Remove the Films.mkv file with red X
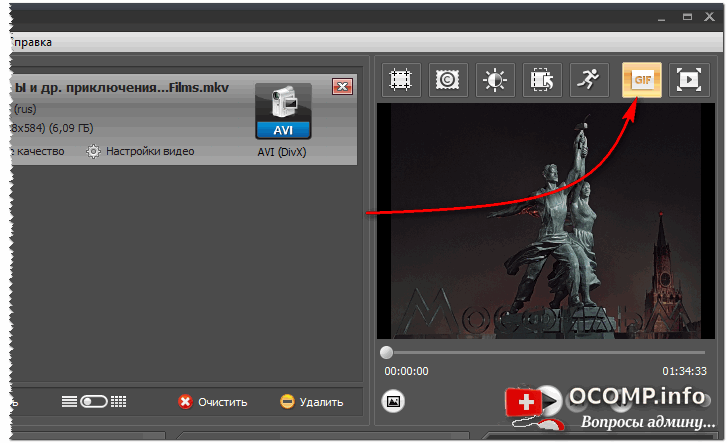The image size is (727, 443). 342,87
